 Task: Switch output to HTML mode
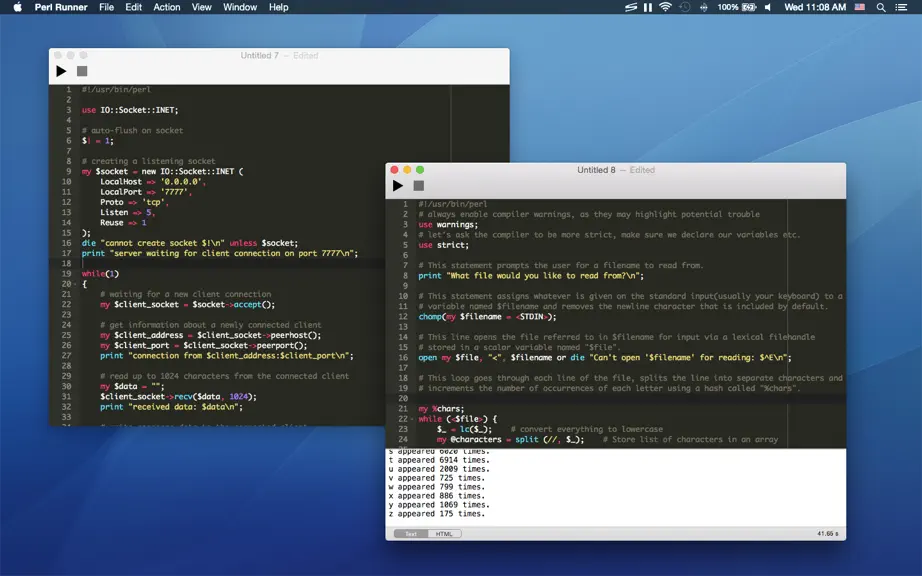tap(444, 534)
